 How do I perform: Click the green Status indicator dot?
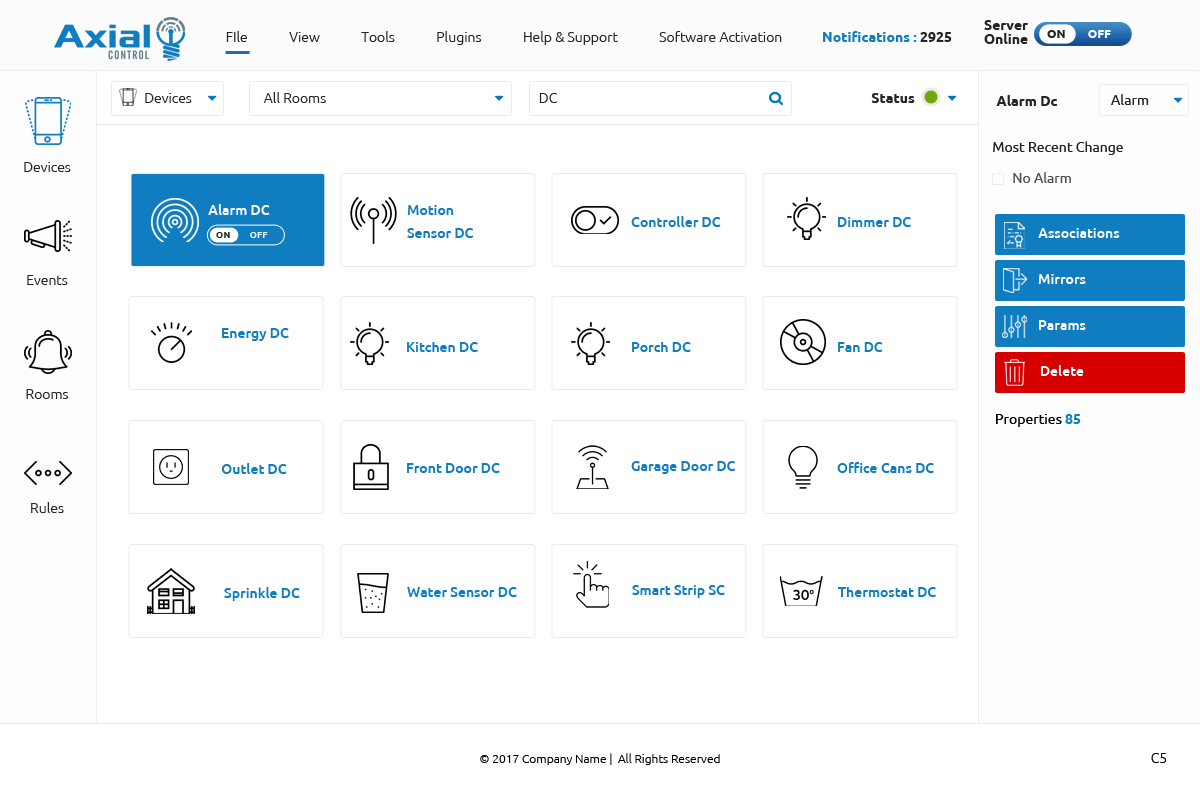[931, 98]
